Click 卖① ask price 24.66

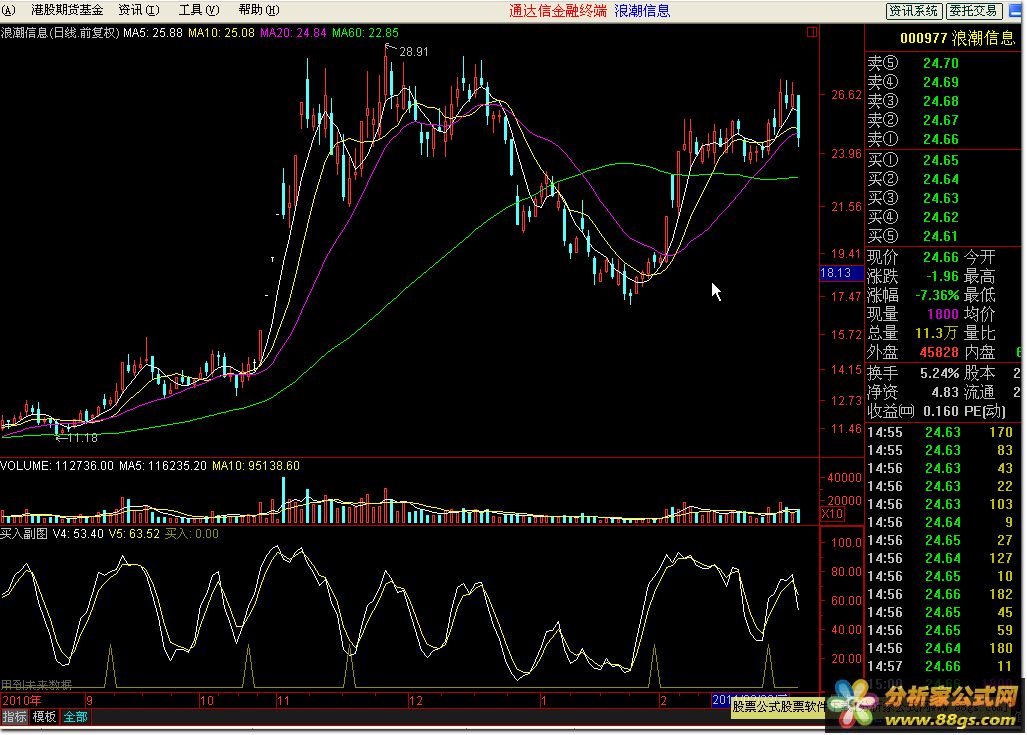coord(941,140)
